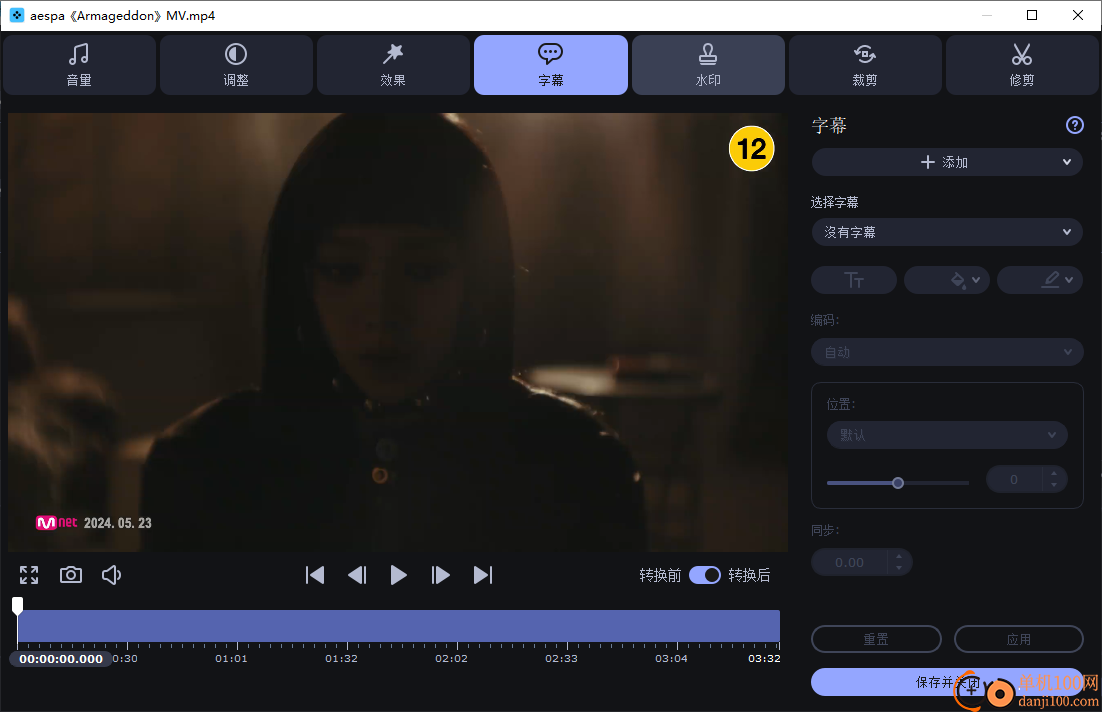Image resolution: width=1102 pixels, height=712 pixels.
Task: Click the video preview frame
Action: pos(398,332)
